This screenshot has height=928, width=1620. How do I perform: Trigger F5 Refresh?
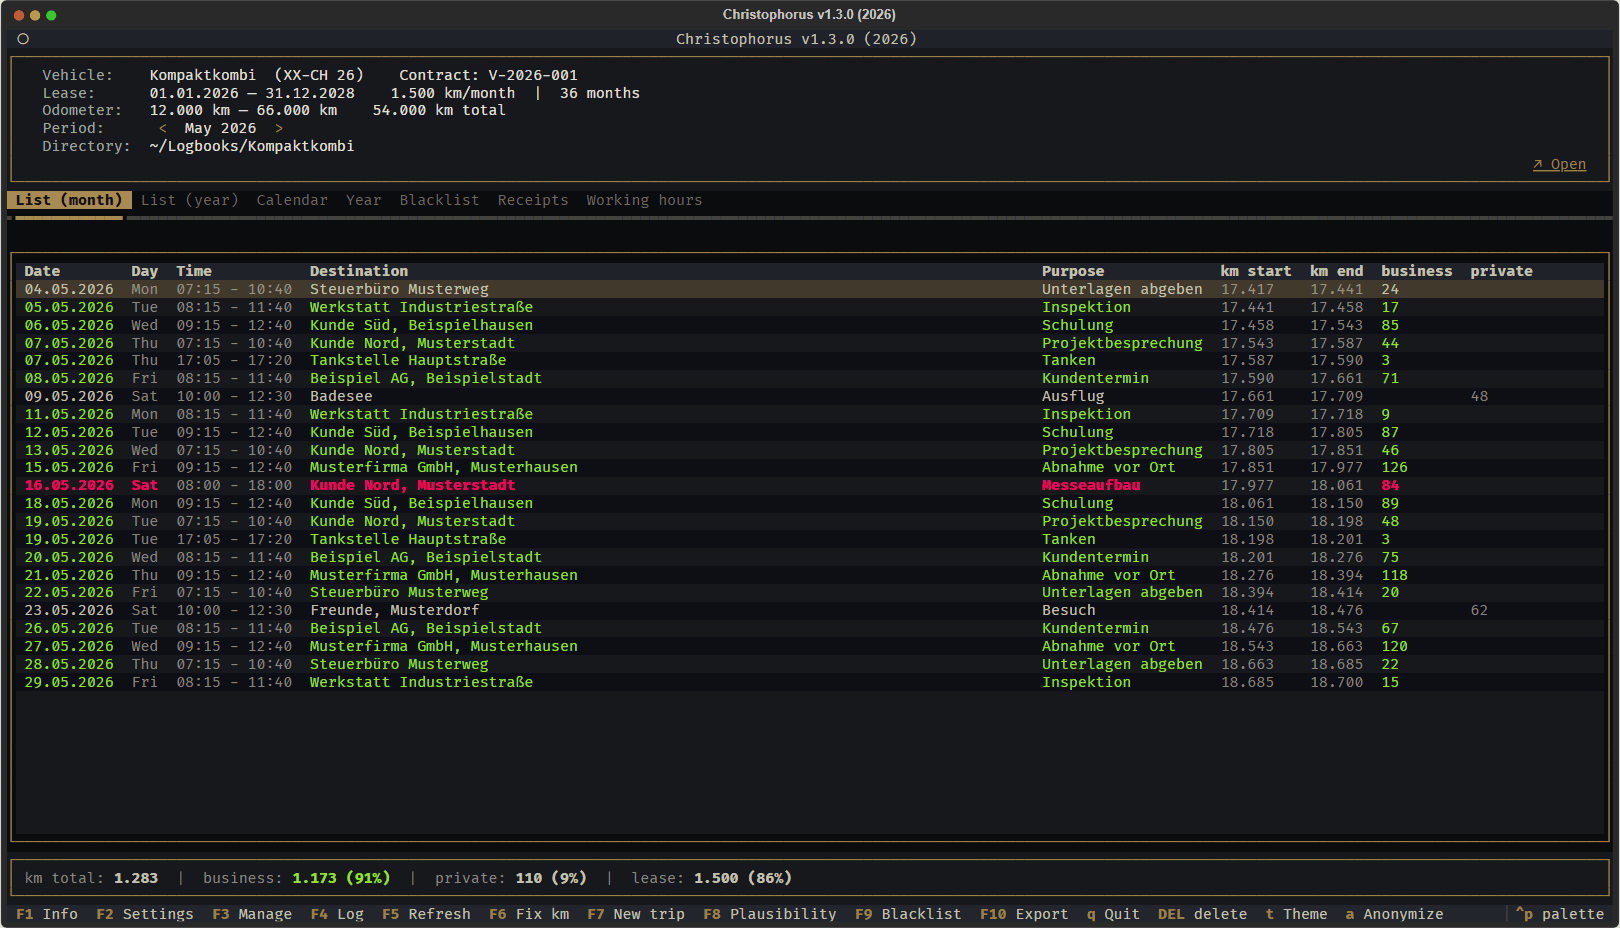click(x=426, y=914)
